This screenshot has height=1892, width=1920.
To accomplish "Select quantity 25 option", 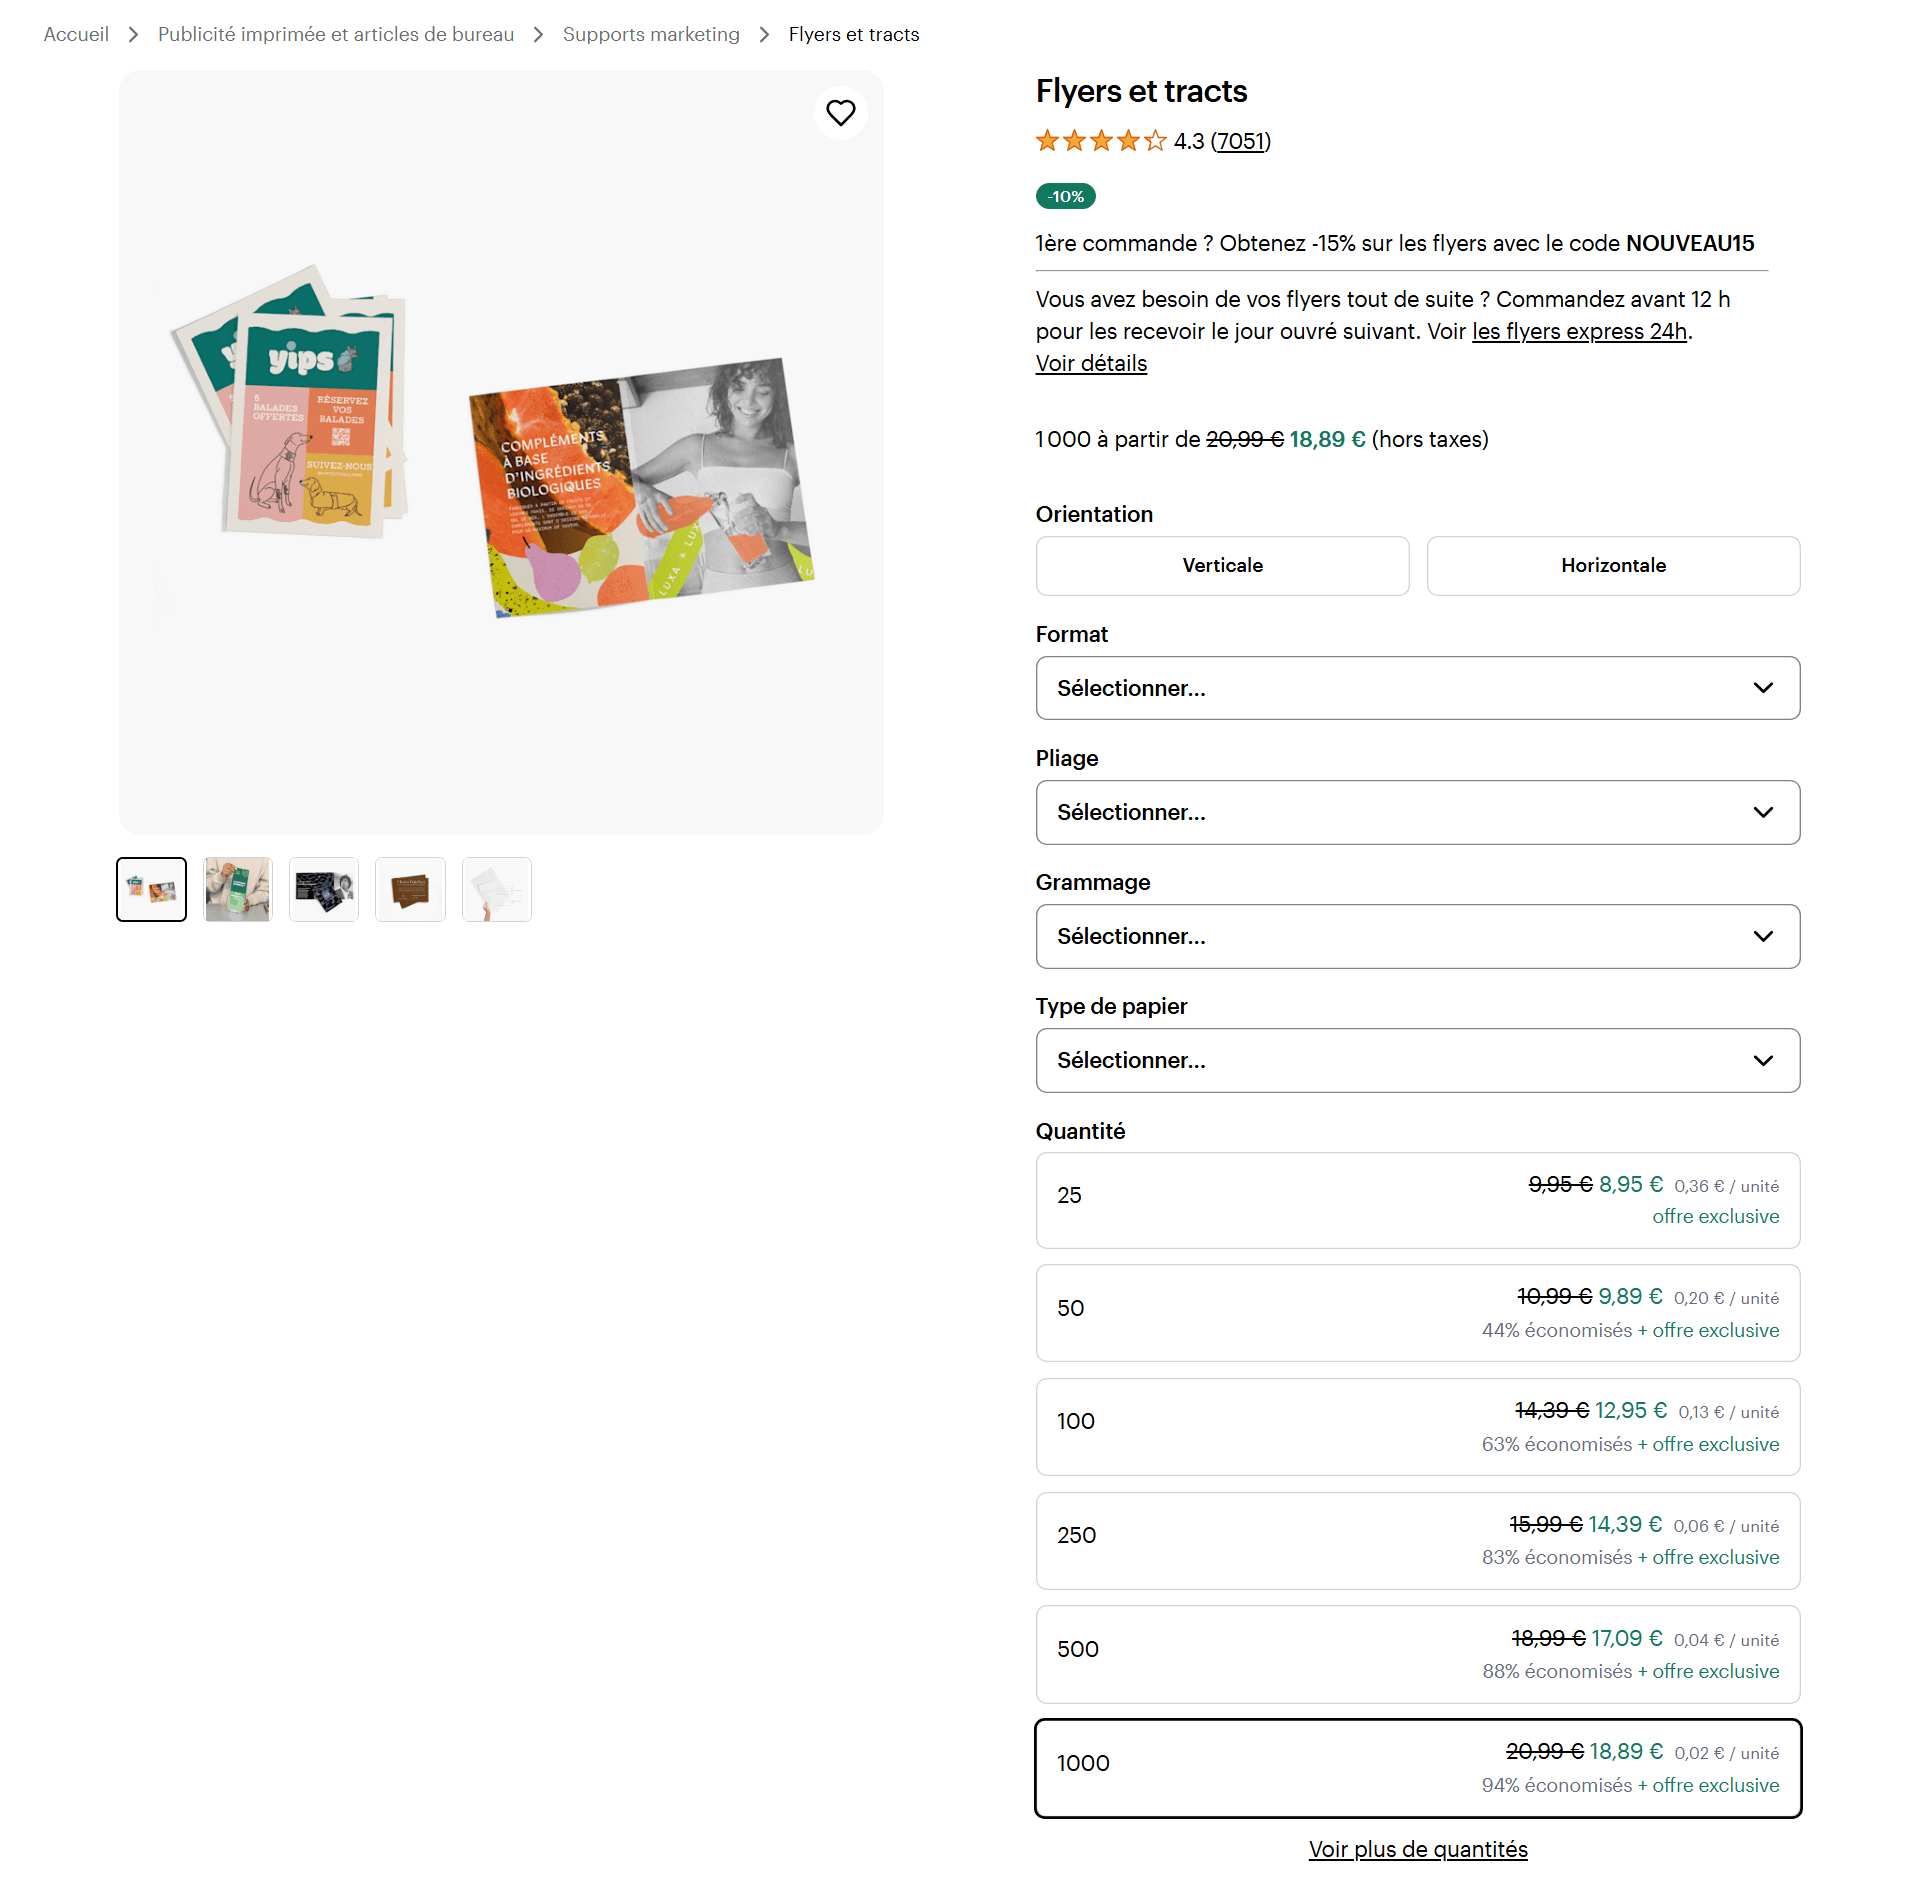I will [x=1417, y=1200].
